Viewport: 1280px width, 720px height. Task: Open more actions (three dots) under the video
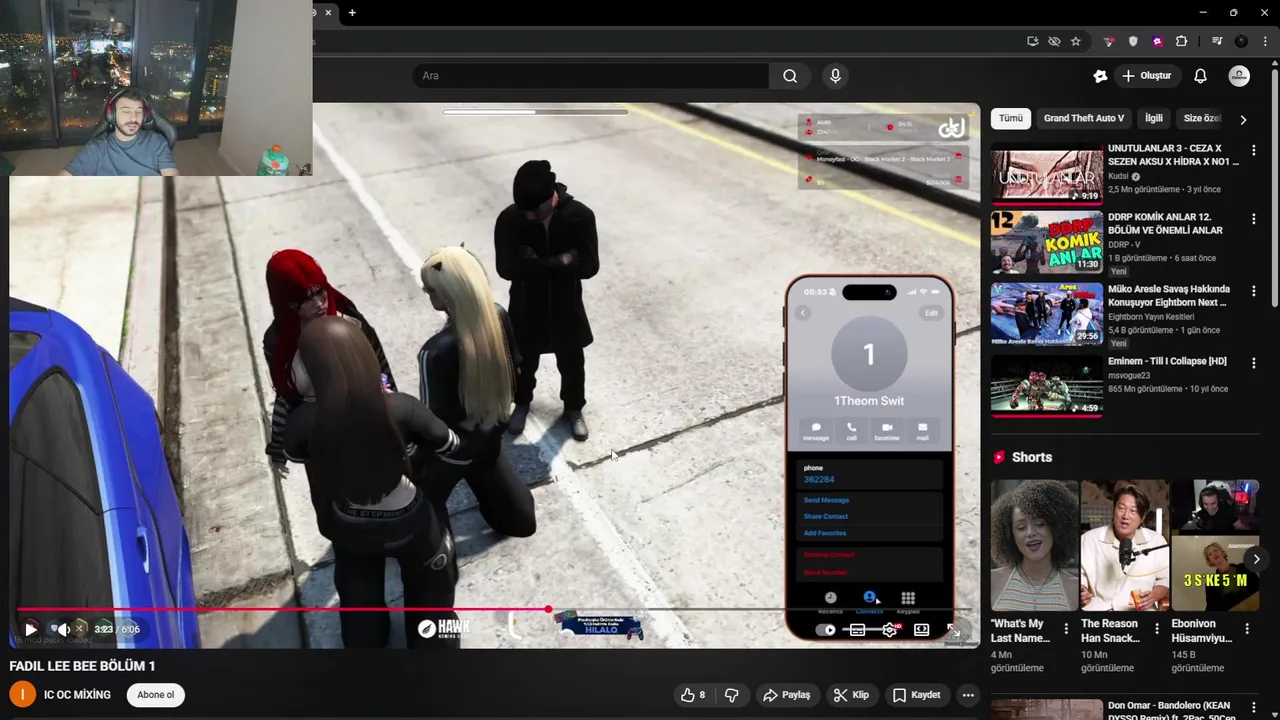click(968, 695)
